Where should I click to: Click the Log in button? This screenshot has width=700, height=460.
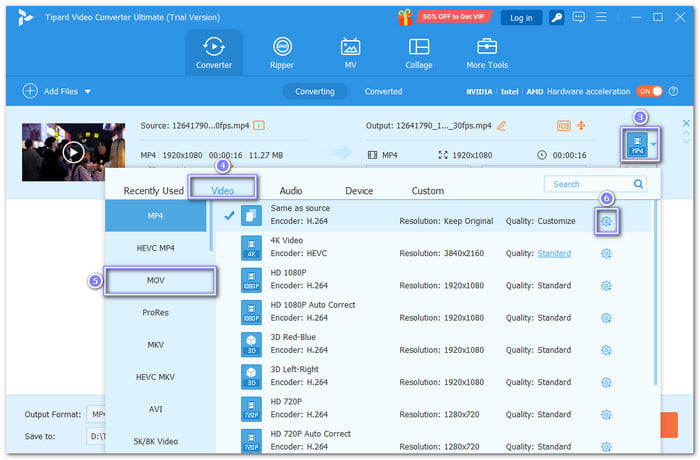[x=521, y=17]
